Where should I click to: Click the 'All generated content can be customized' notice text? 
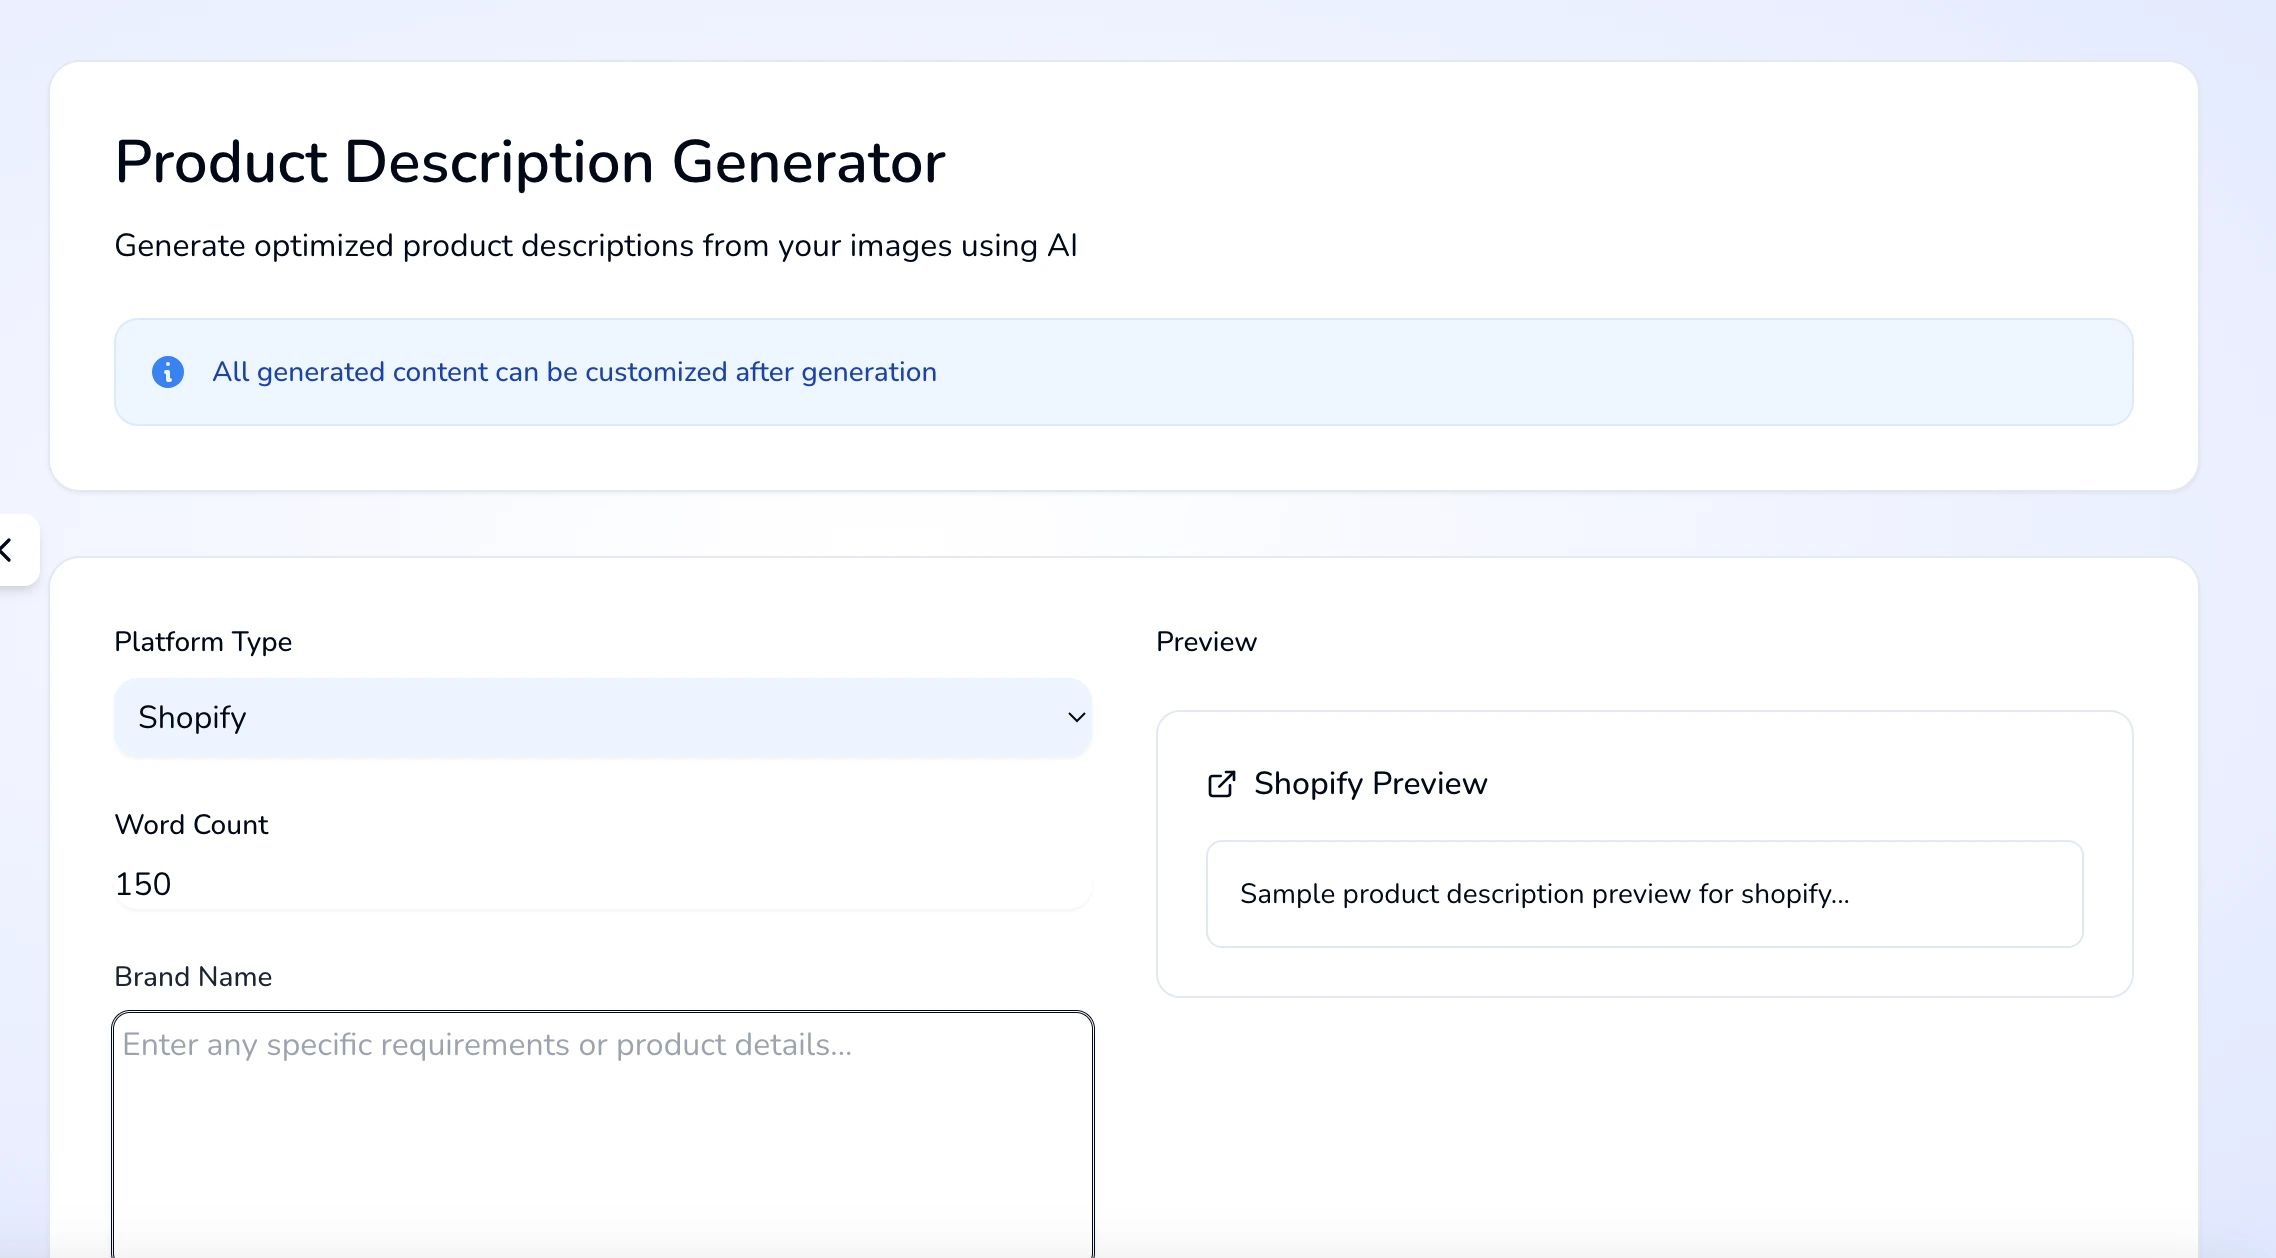575,372
